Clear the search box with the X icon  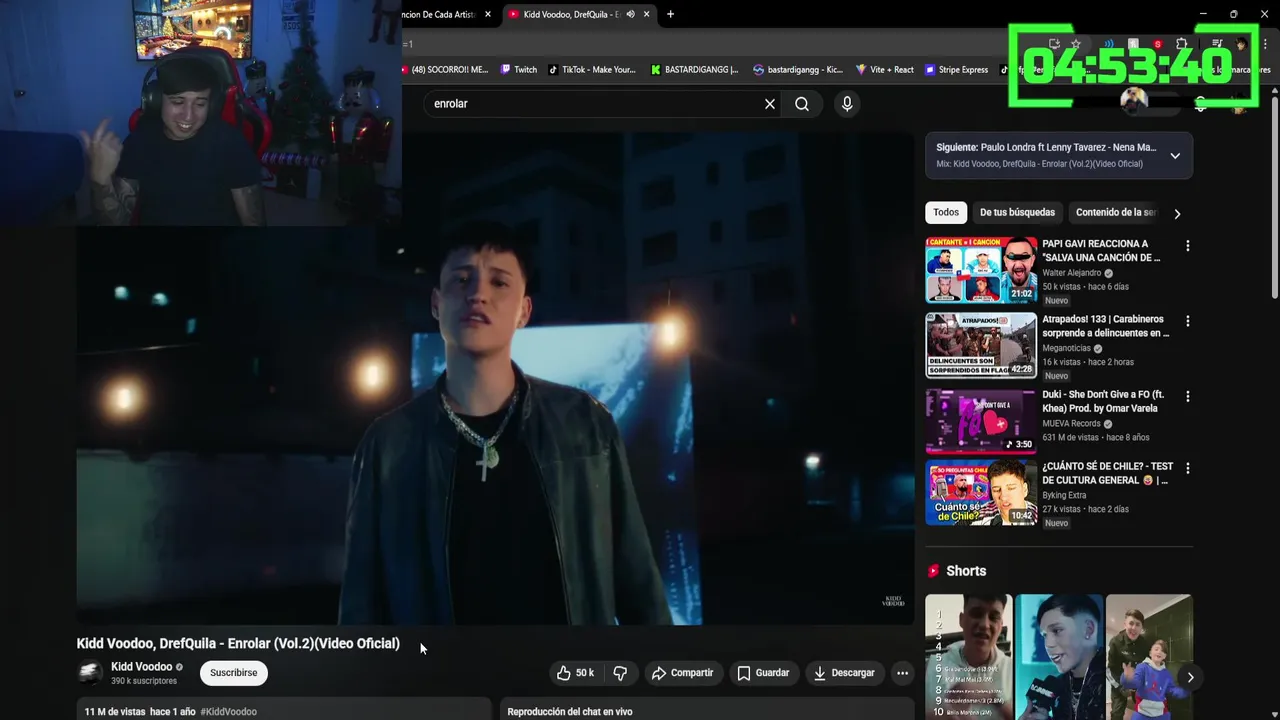point(770,104)
